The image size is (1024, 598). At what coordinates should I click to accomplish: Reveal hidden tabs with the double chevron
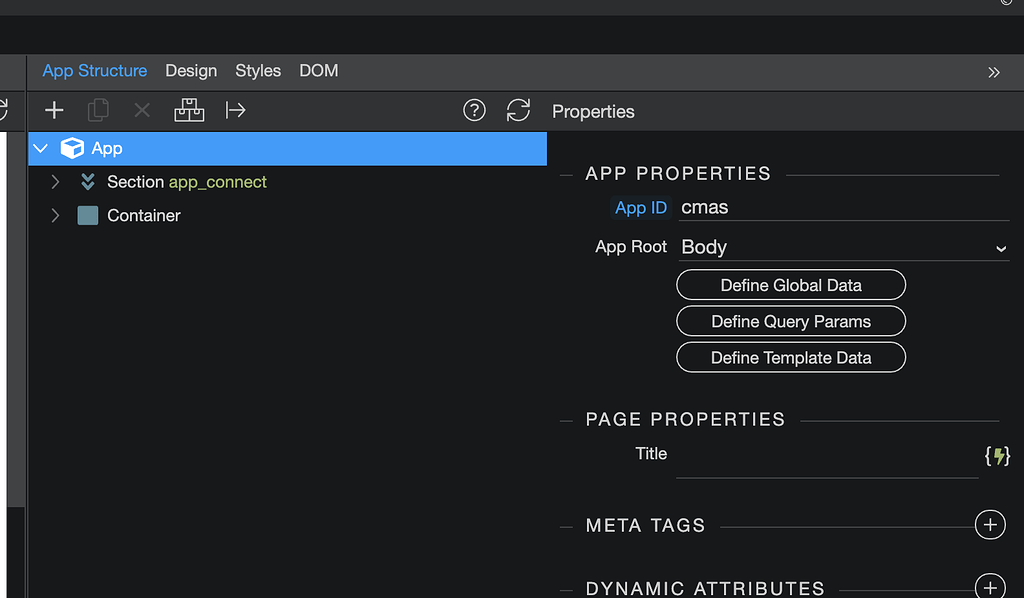(x=993, y=71)
